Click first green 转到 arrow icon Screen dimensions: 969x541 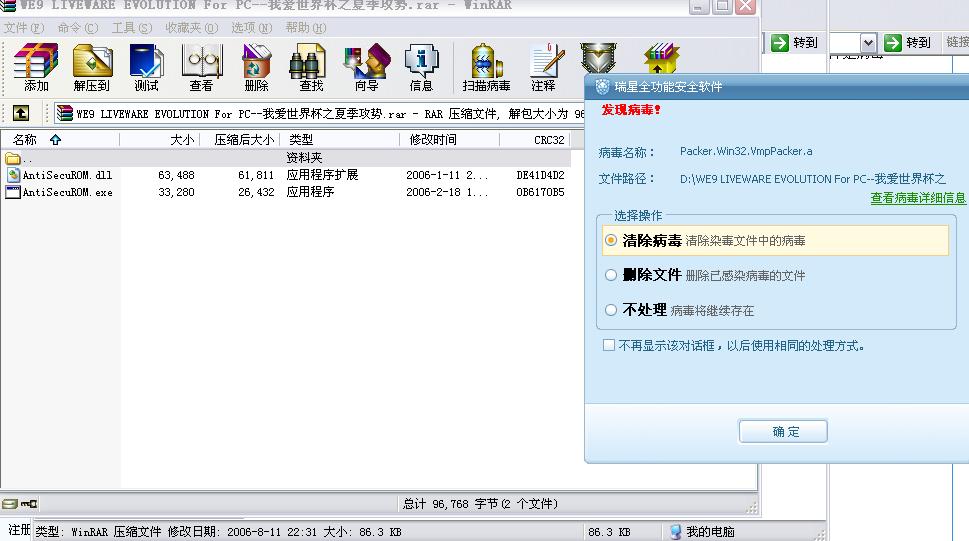(x=780, y=42)
